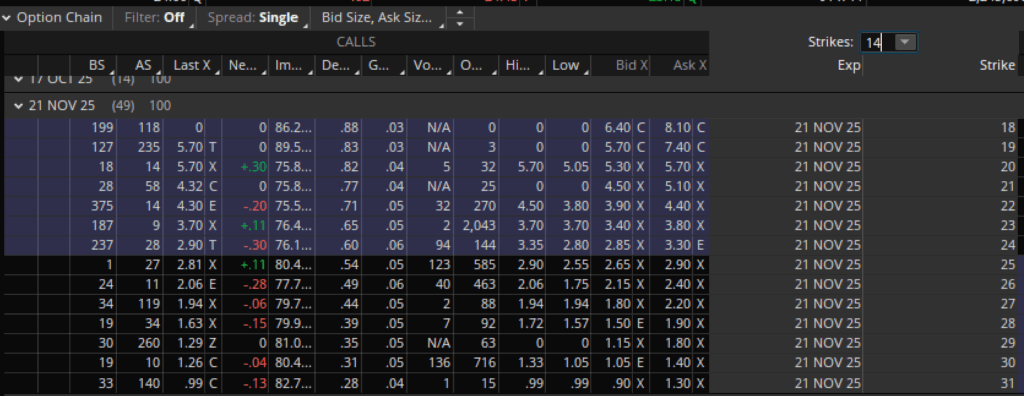Image resolution: width=1024 pixels, height=396 pixels.
Task: Open the Strikes count dropdown arrow
Action: tap(905, 42)
